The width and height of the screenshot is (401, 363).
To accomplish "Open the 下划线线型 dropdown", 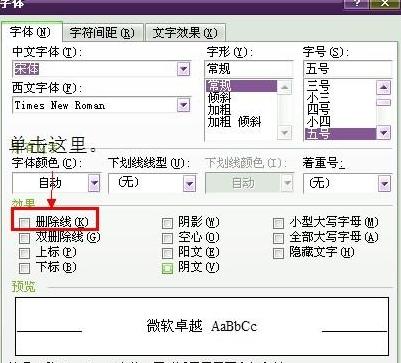I will (189, 183).
